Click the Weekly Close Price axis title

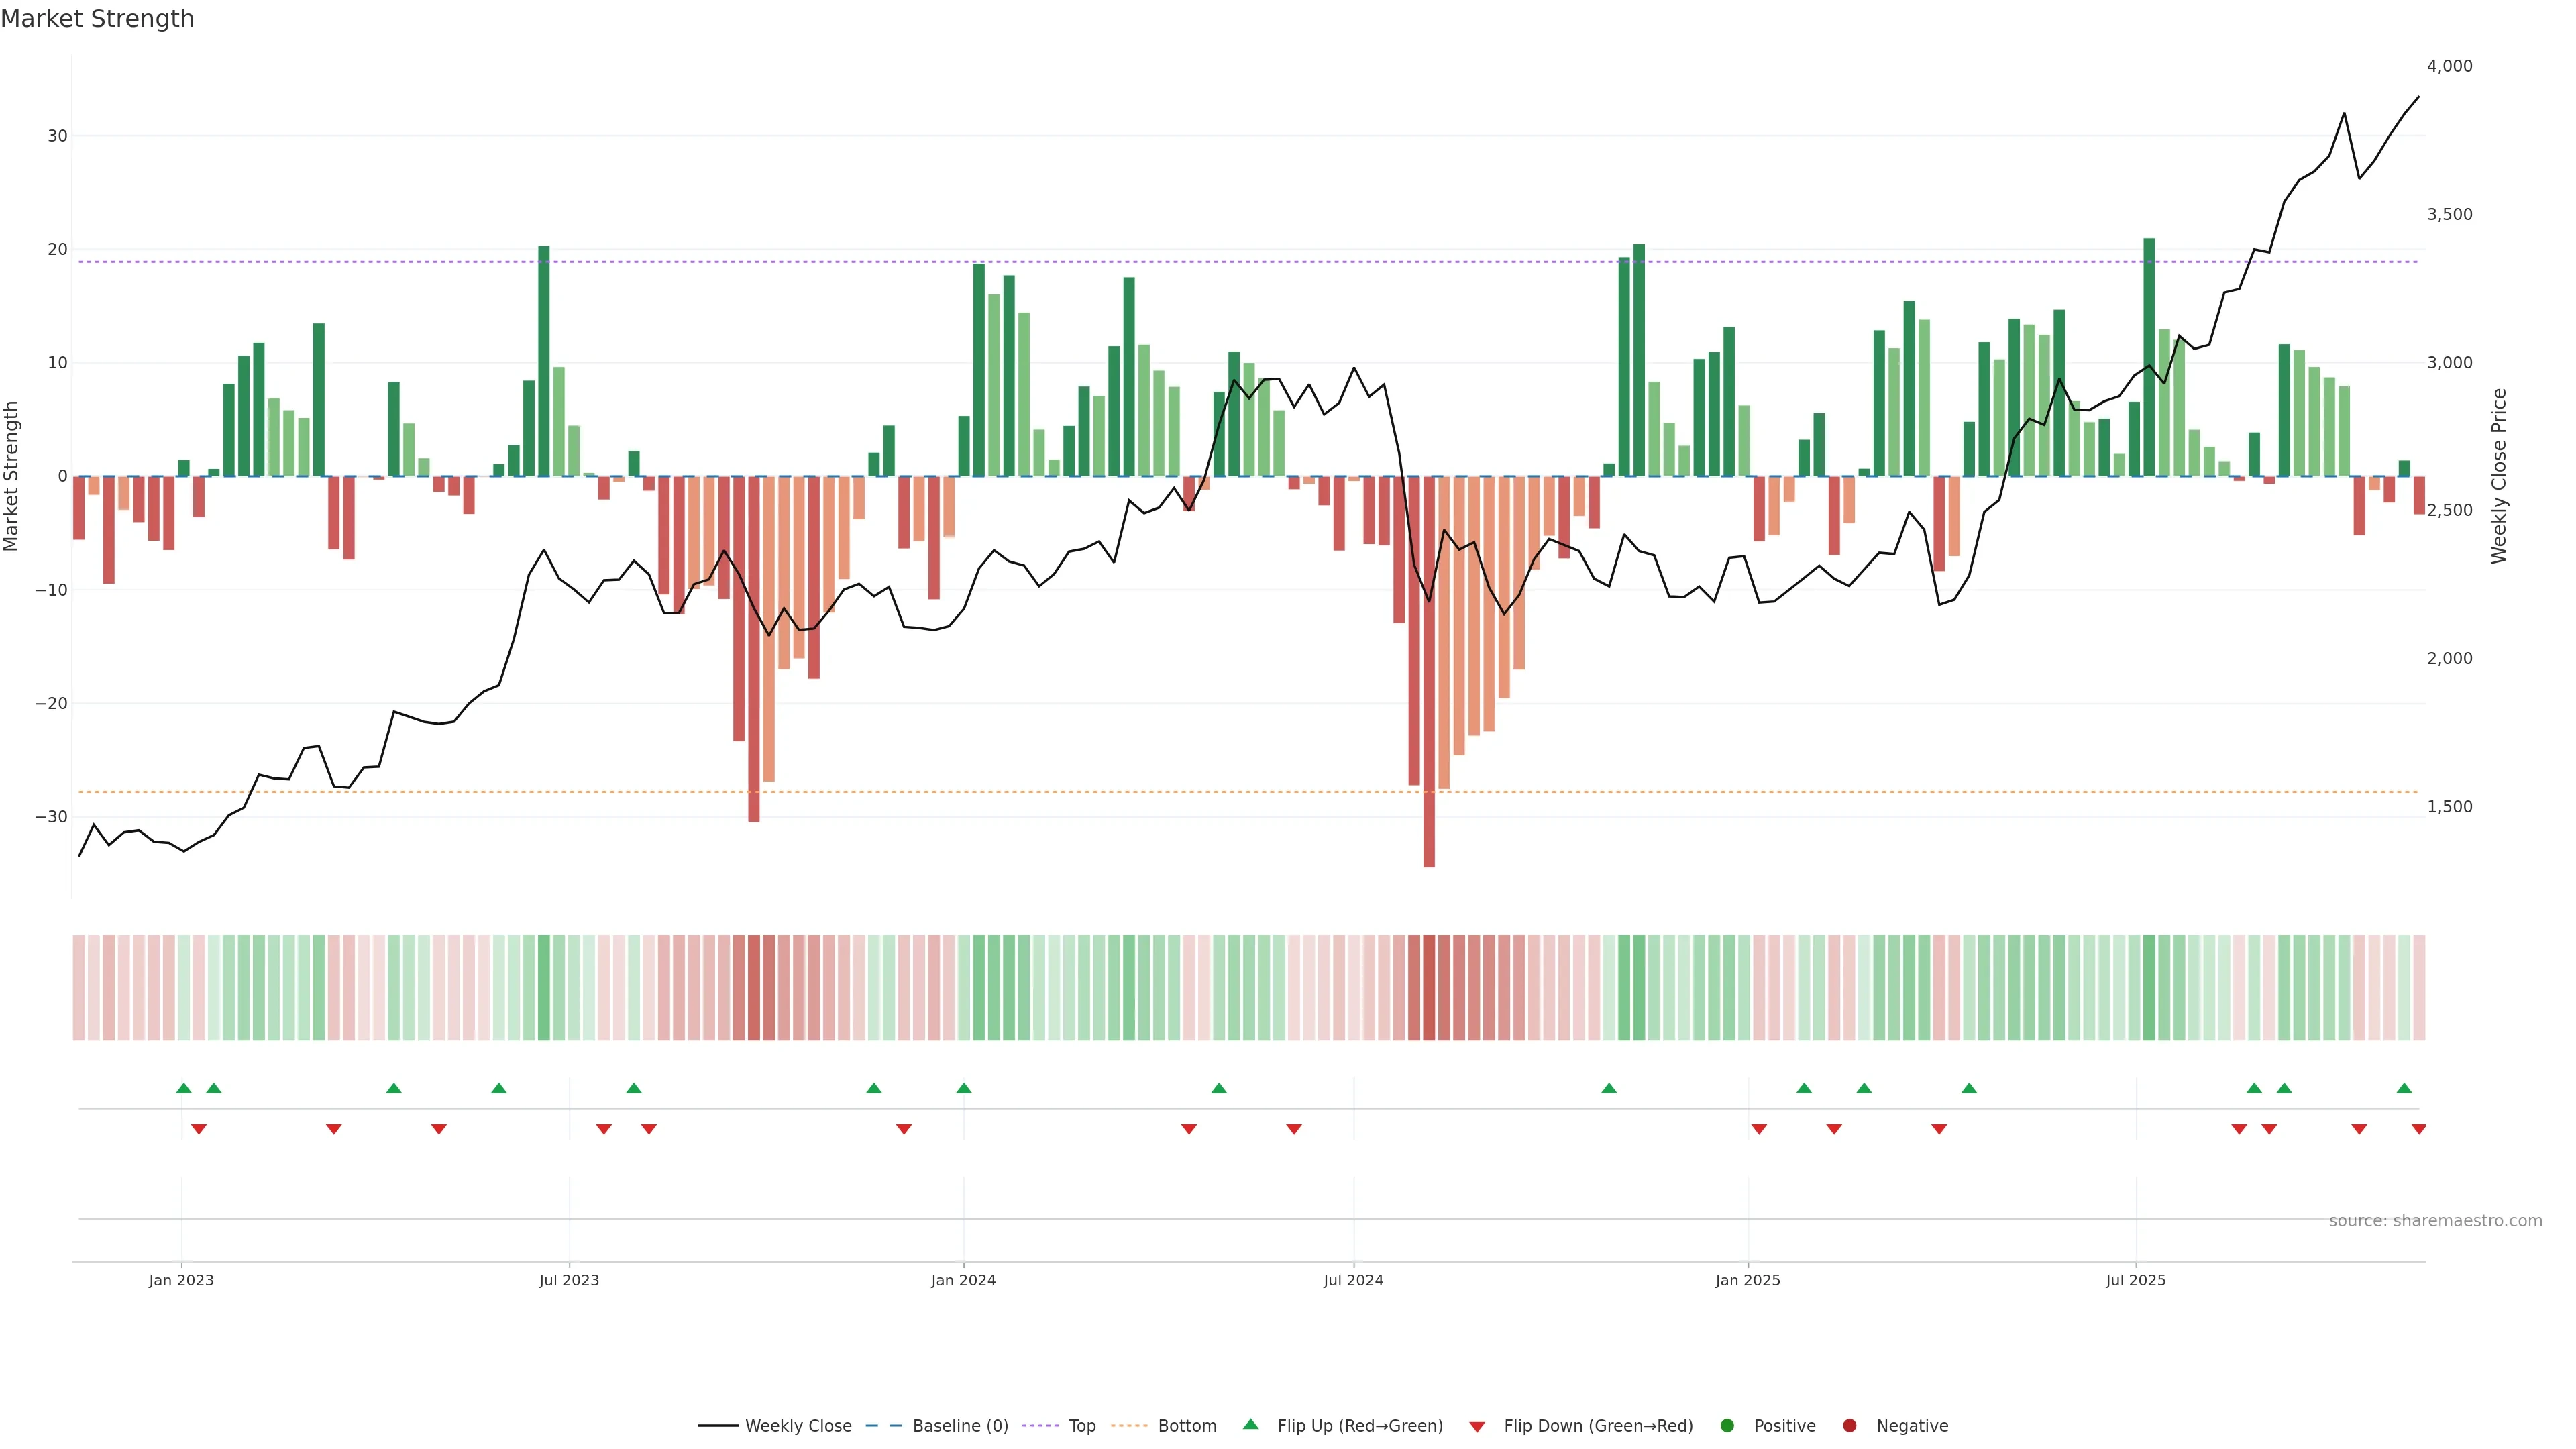click(2499, 476)
